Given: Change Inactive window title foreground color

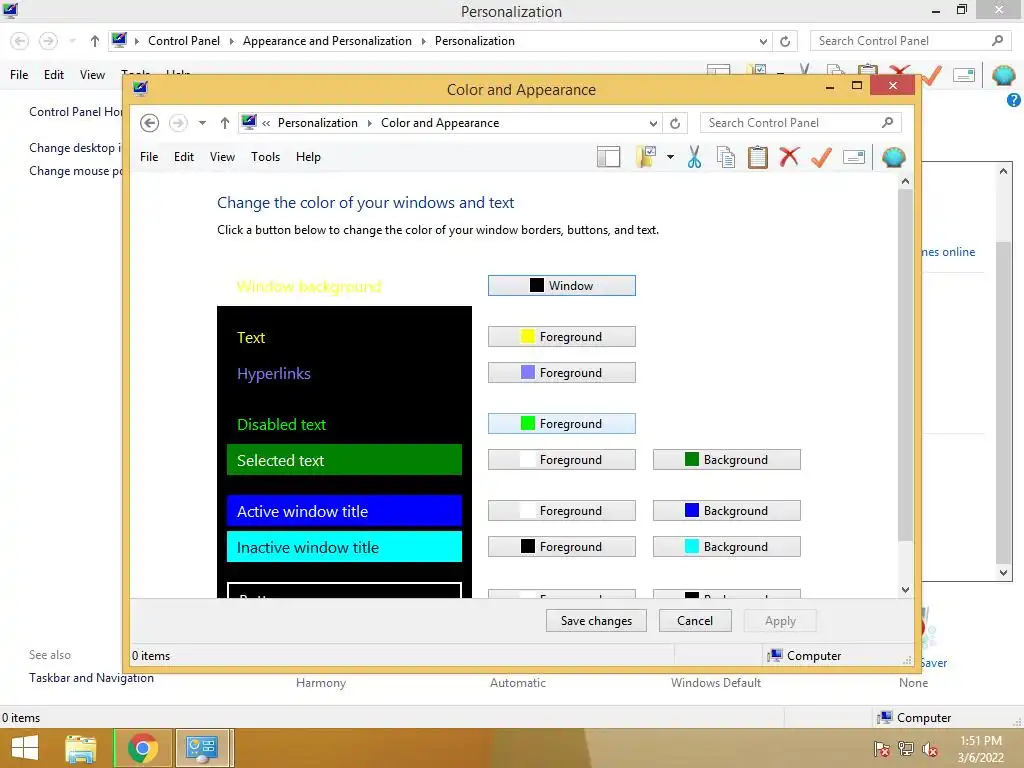Looking at the screenshot, I should click(x=562, y=546).
